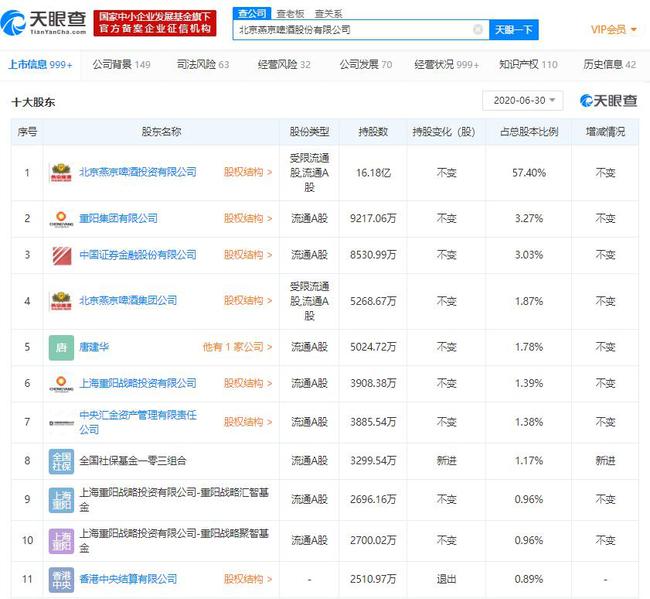Click 重阳集团有限公司 logo icon
650x599 pixels.
pyautogui.click(x=61, y=218)
